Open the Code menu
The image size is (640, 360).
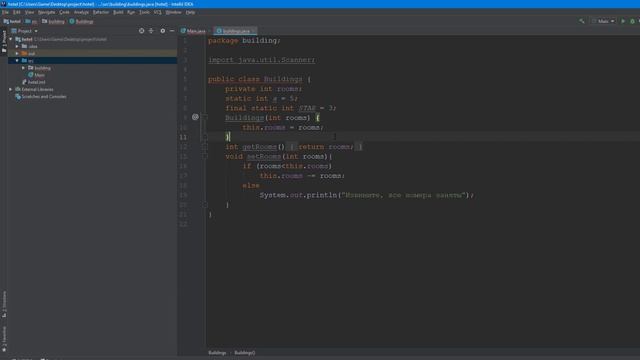(64, 12)
